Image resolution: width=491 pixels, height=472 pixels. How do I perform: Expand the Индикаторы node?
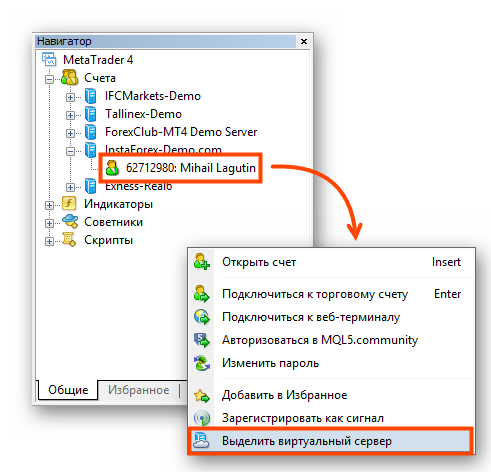coord(49,205)
